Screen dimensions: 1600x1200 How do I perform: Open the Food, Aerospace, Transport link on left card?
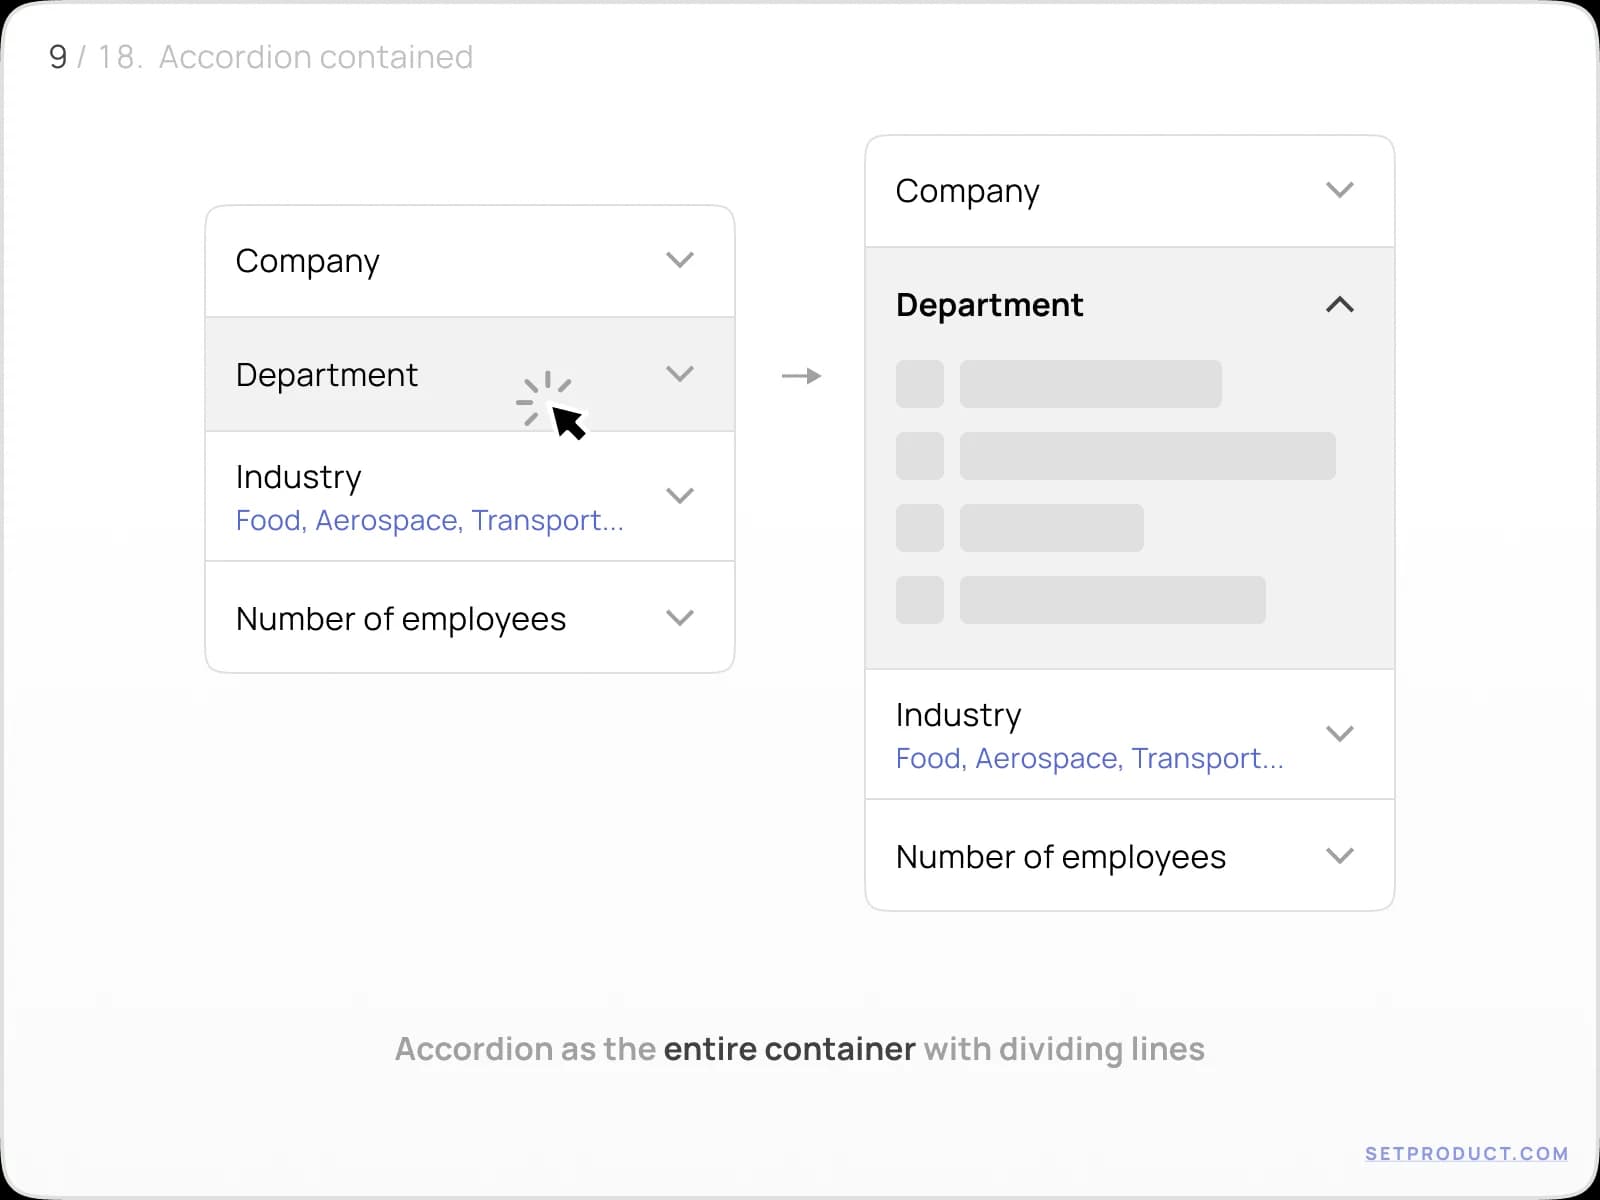[429, 520]
